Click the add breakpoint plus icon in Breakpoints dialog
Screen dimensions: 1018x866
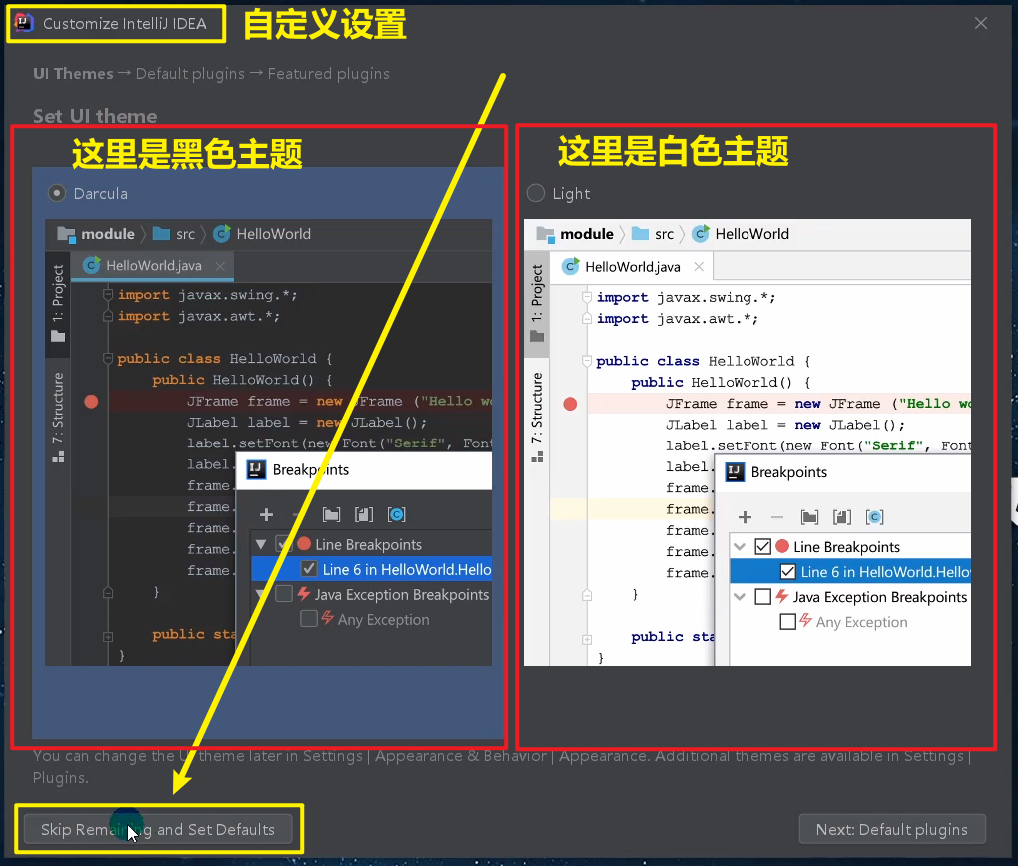click(264, 514)
